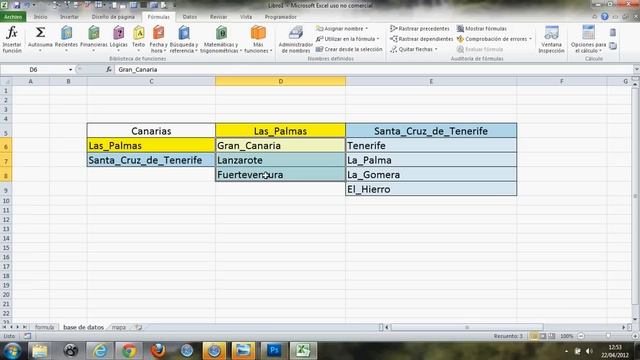Select the Canarias cell
This screenshot has height=360, width=640.
tap(151, 131)
